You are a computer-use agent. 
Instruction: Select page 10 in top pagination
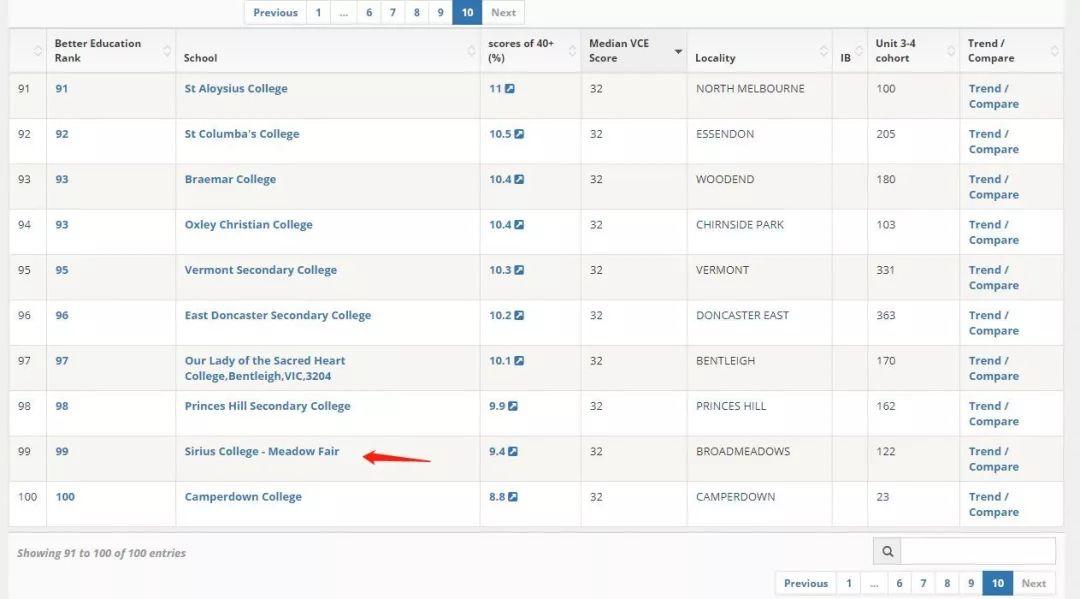coord(467,12)
